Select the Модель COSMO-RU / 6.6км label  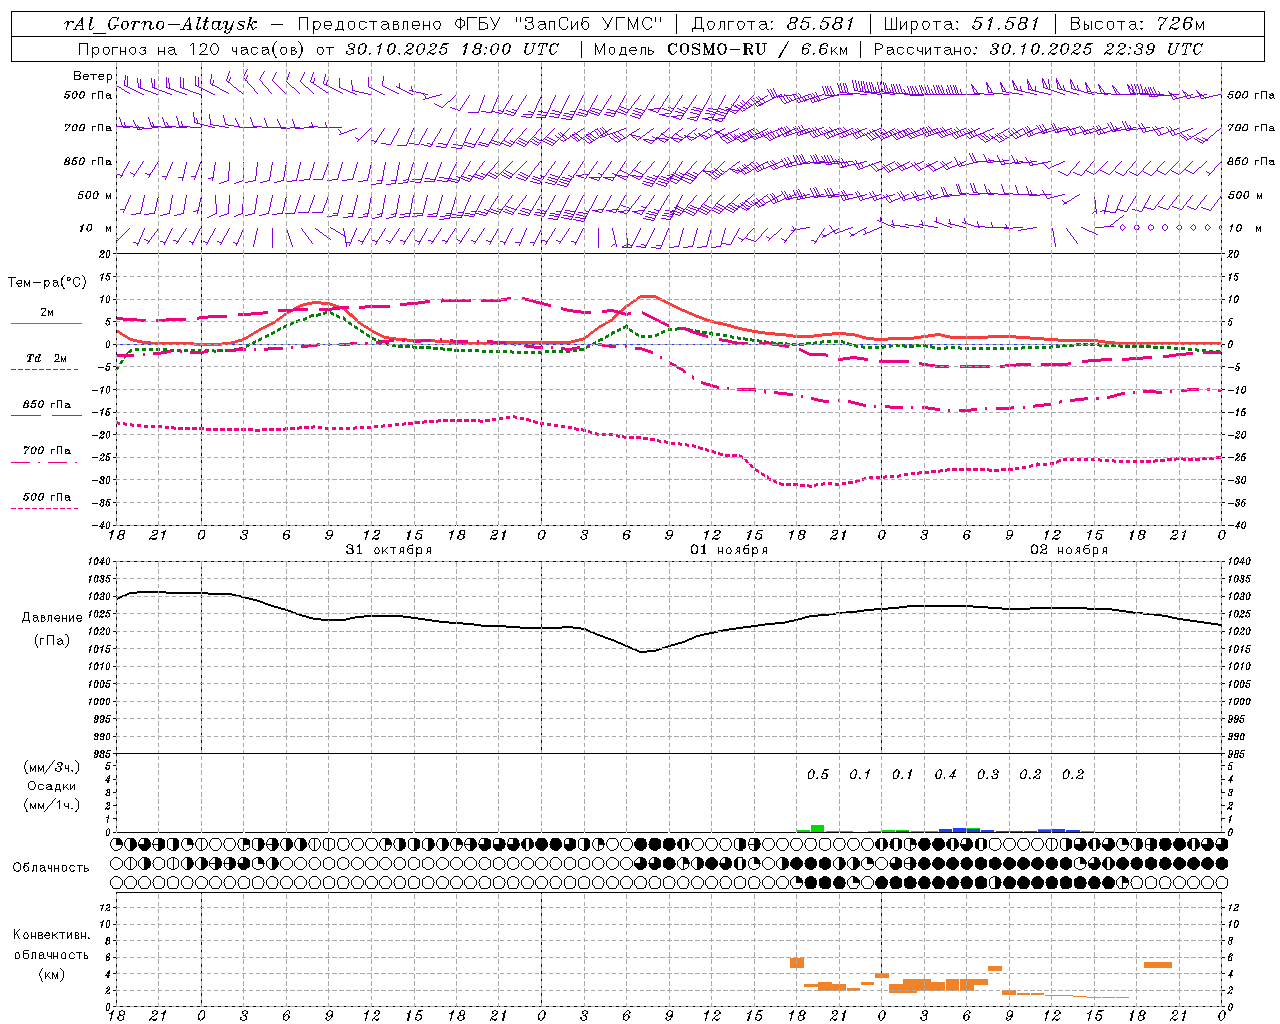pos(721,49)
